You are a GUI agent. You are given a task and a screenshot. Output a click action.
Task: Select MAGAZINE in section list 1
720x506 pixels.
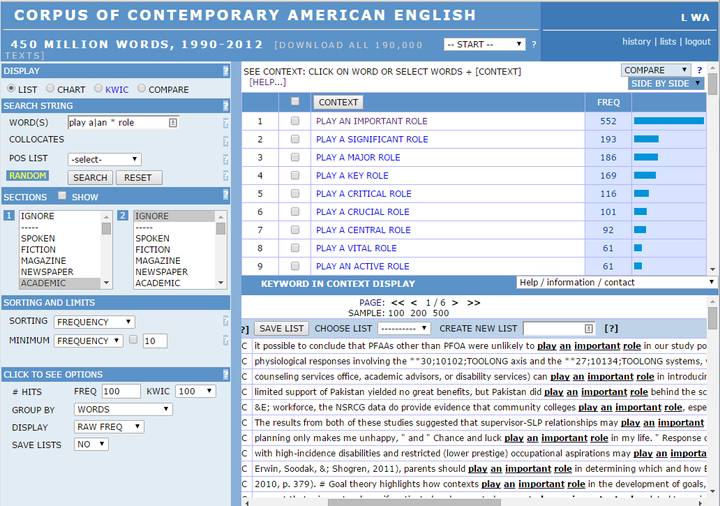[x=60, y=260]
